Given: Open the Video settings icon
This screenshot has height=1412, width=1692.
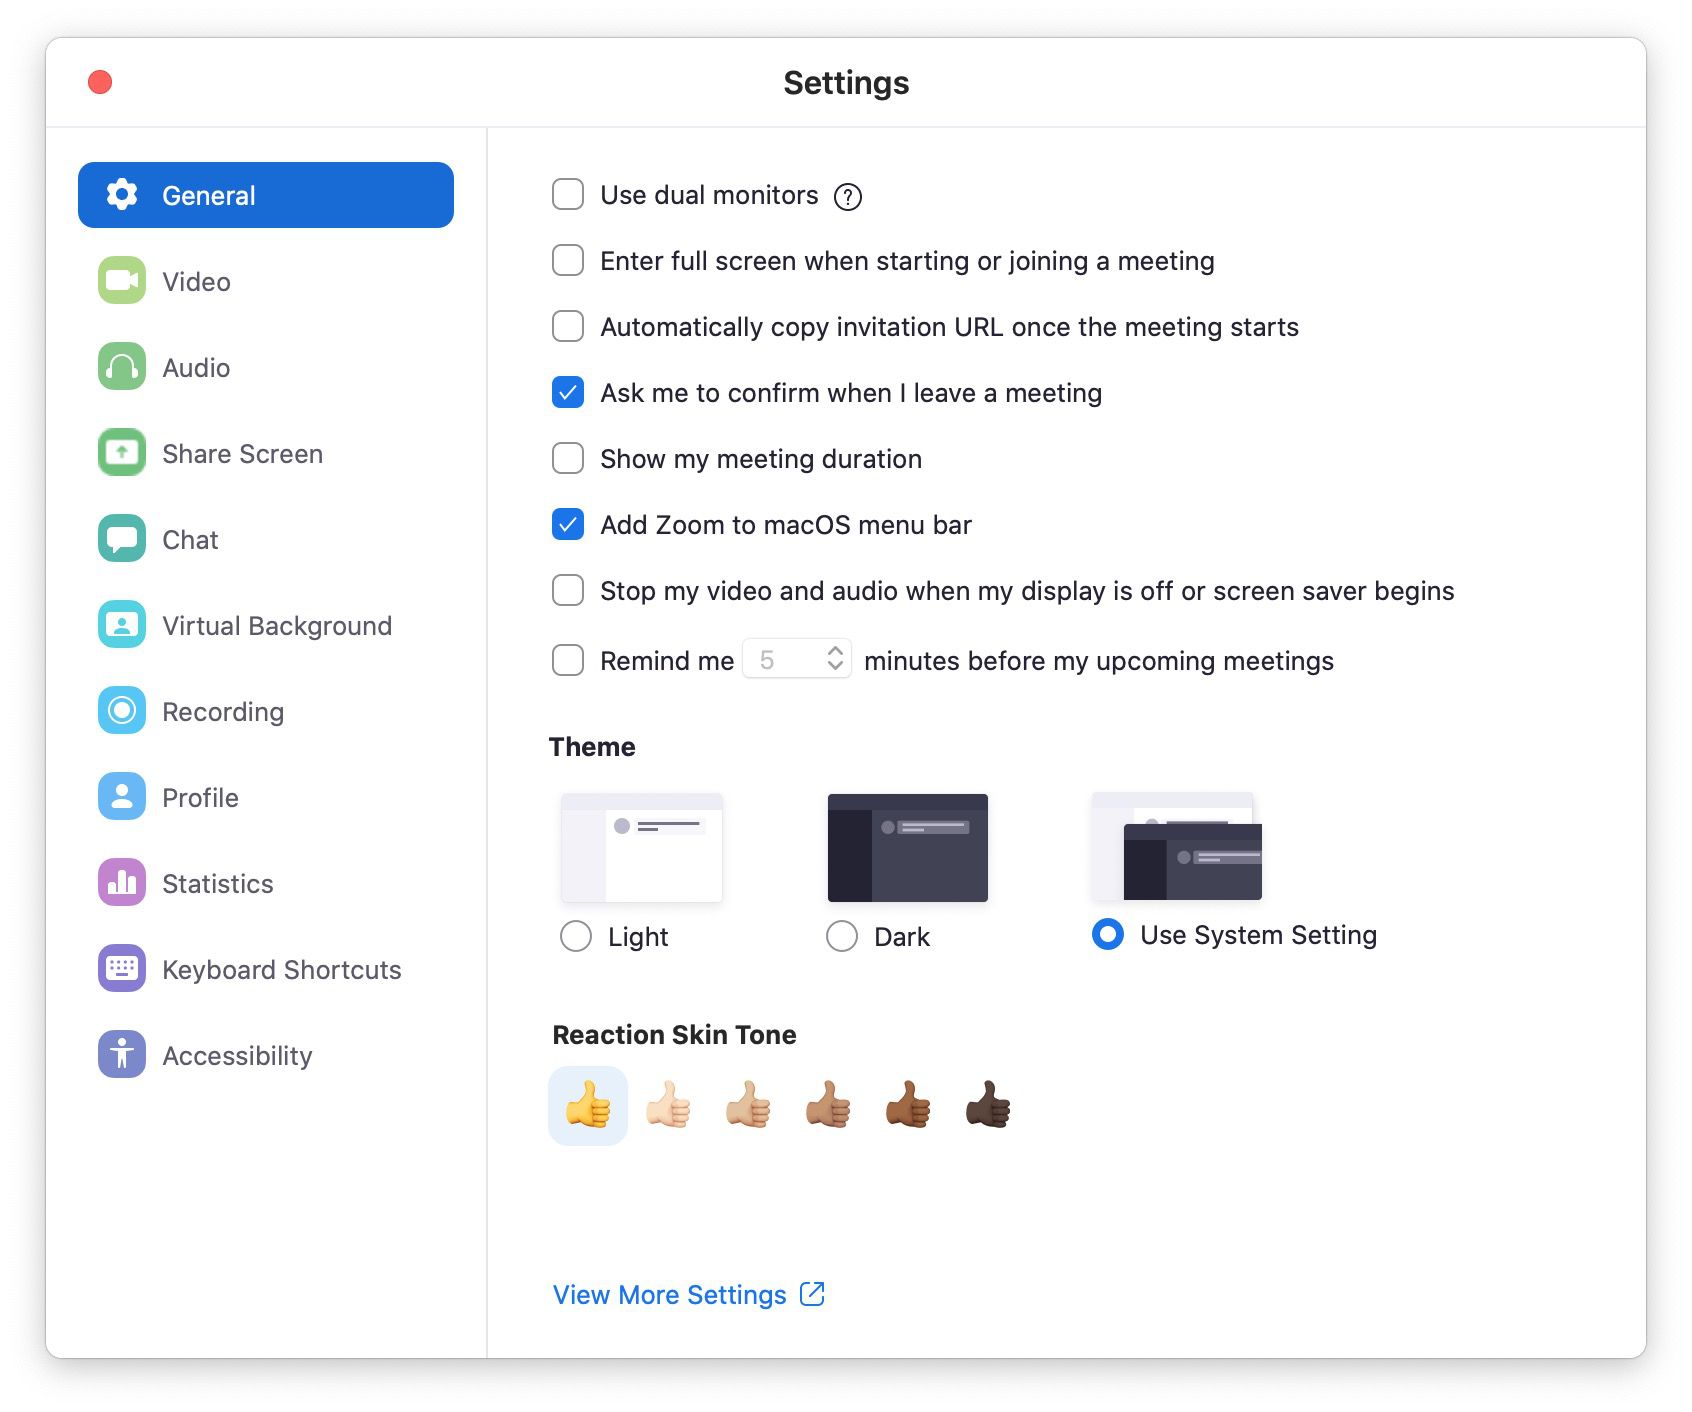Looking at the screenshot, I should click(122, 281).
